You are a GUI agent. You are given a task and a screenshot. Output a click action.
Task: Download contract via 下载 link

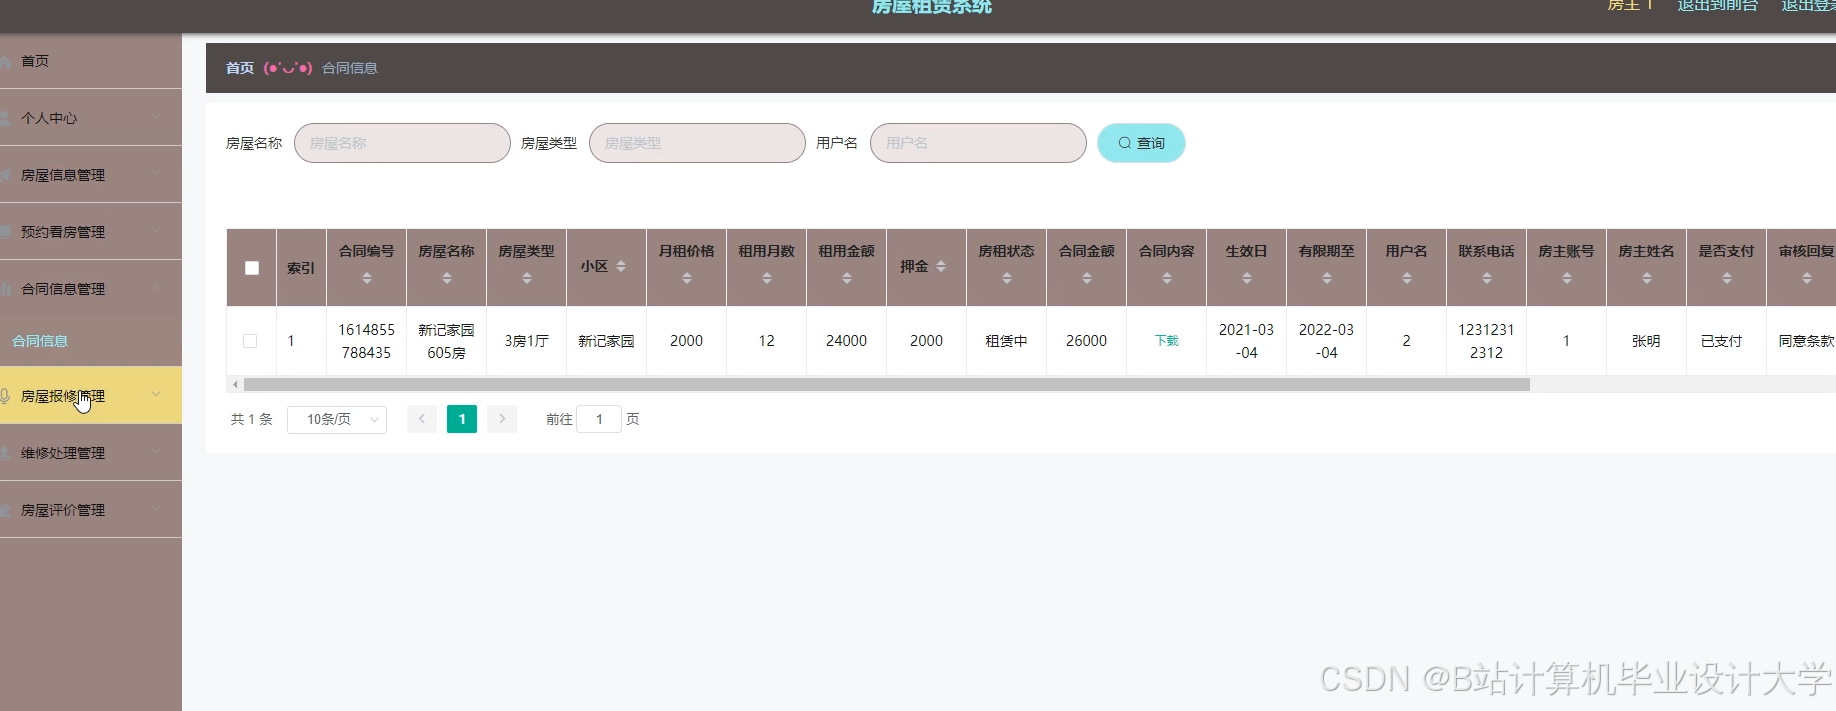pos(1167,341)
